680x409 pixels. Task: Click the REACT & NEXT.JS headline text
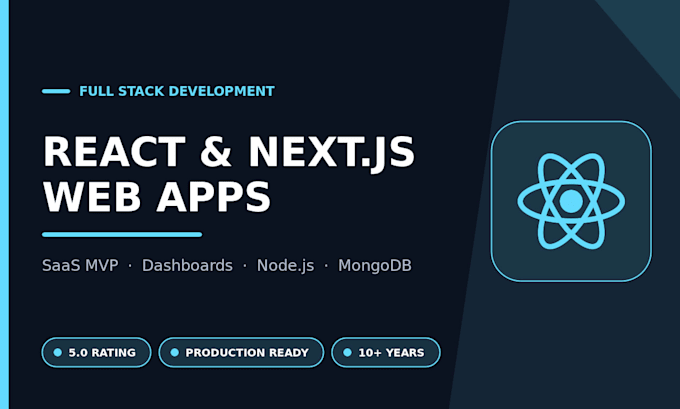[x=229, y=152]
